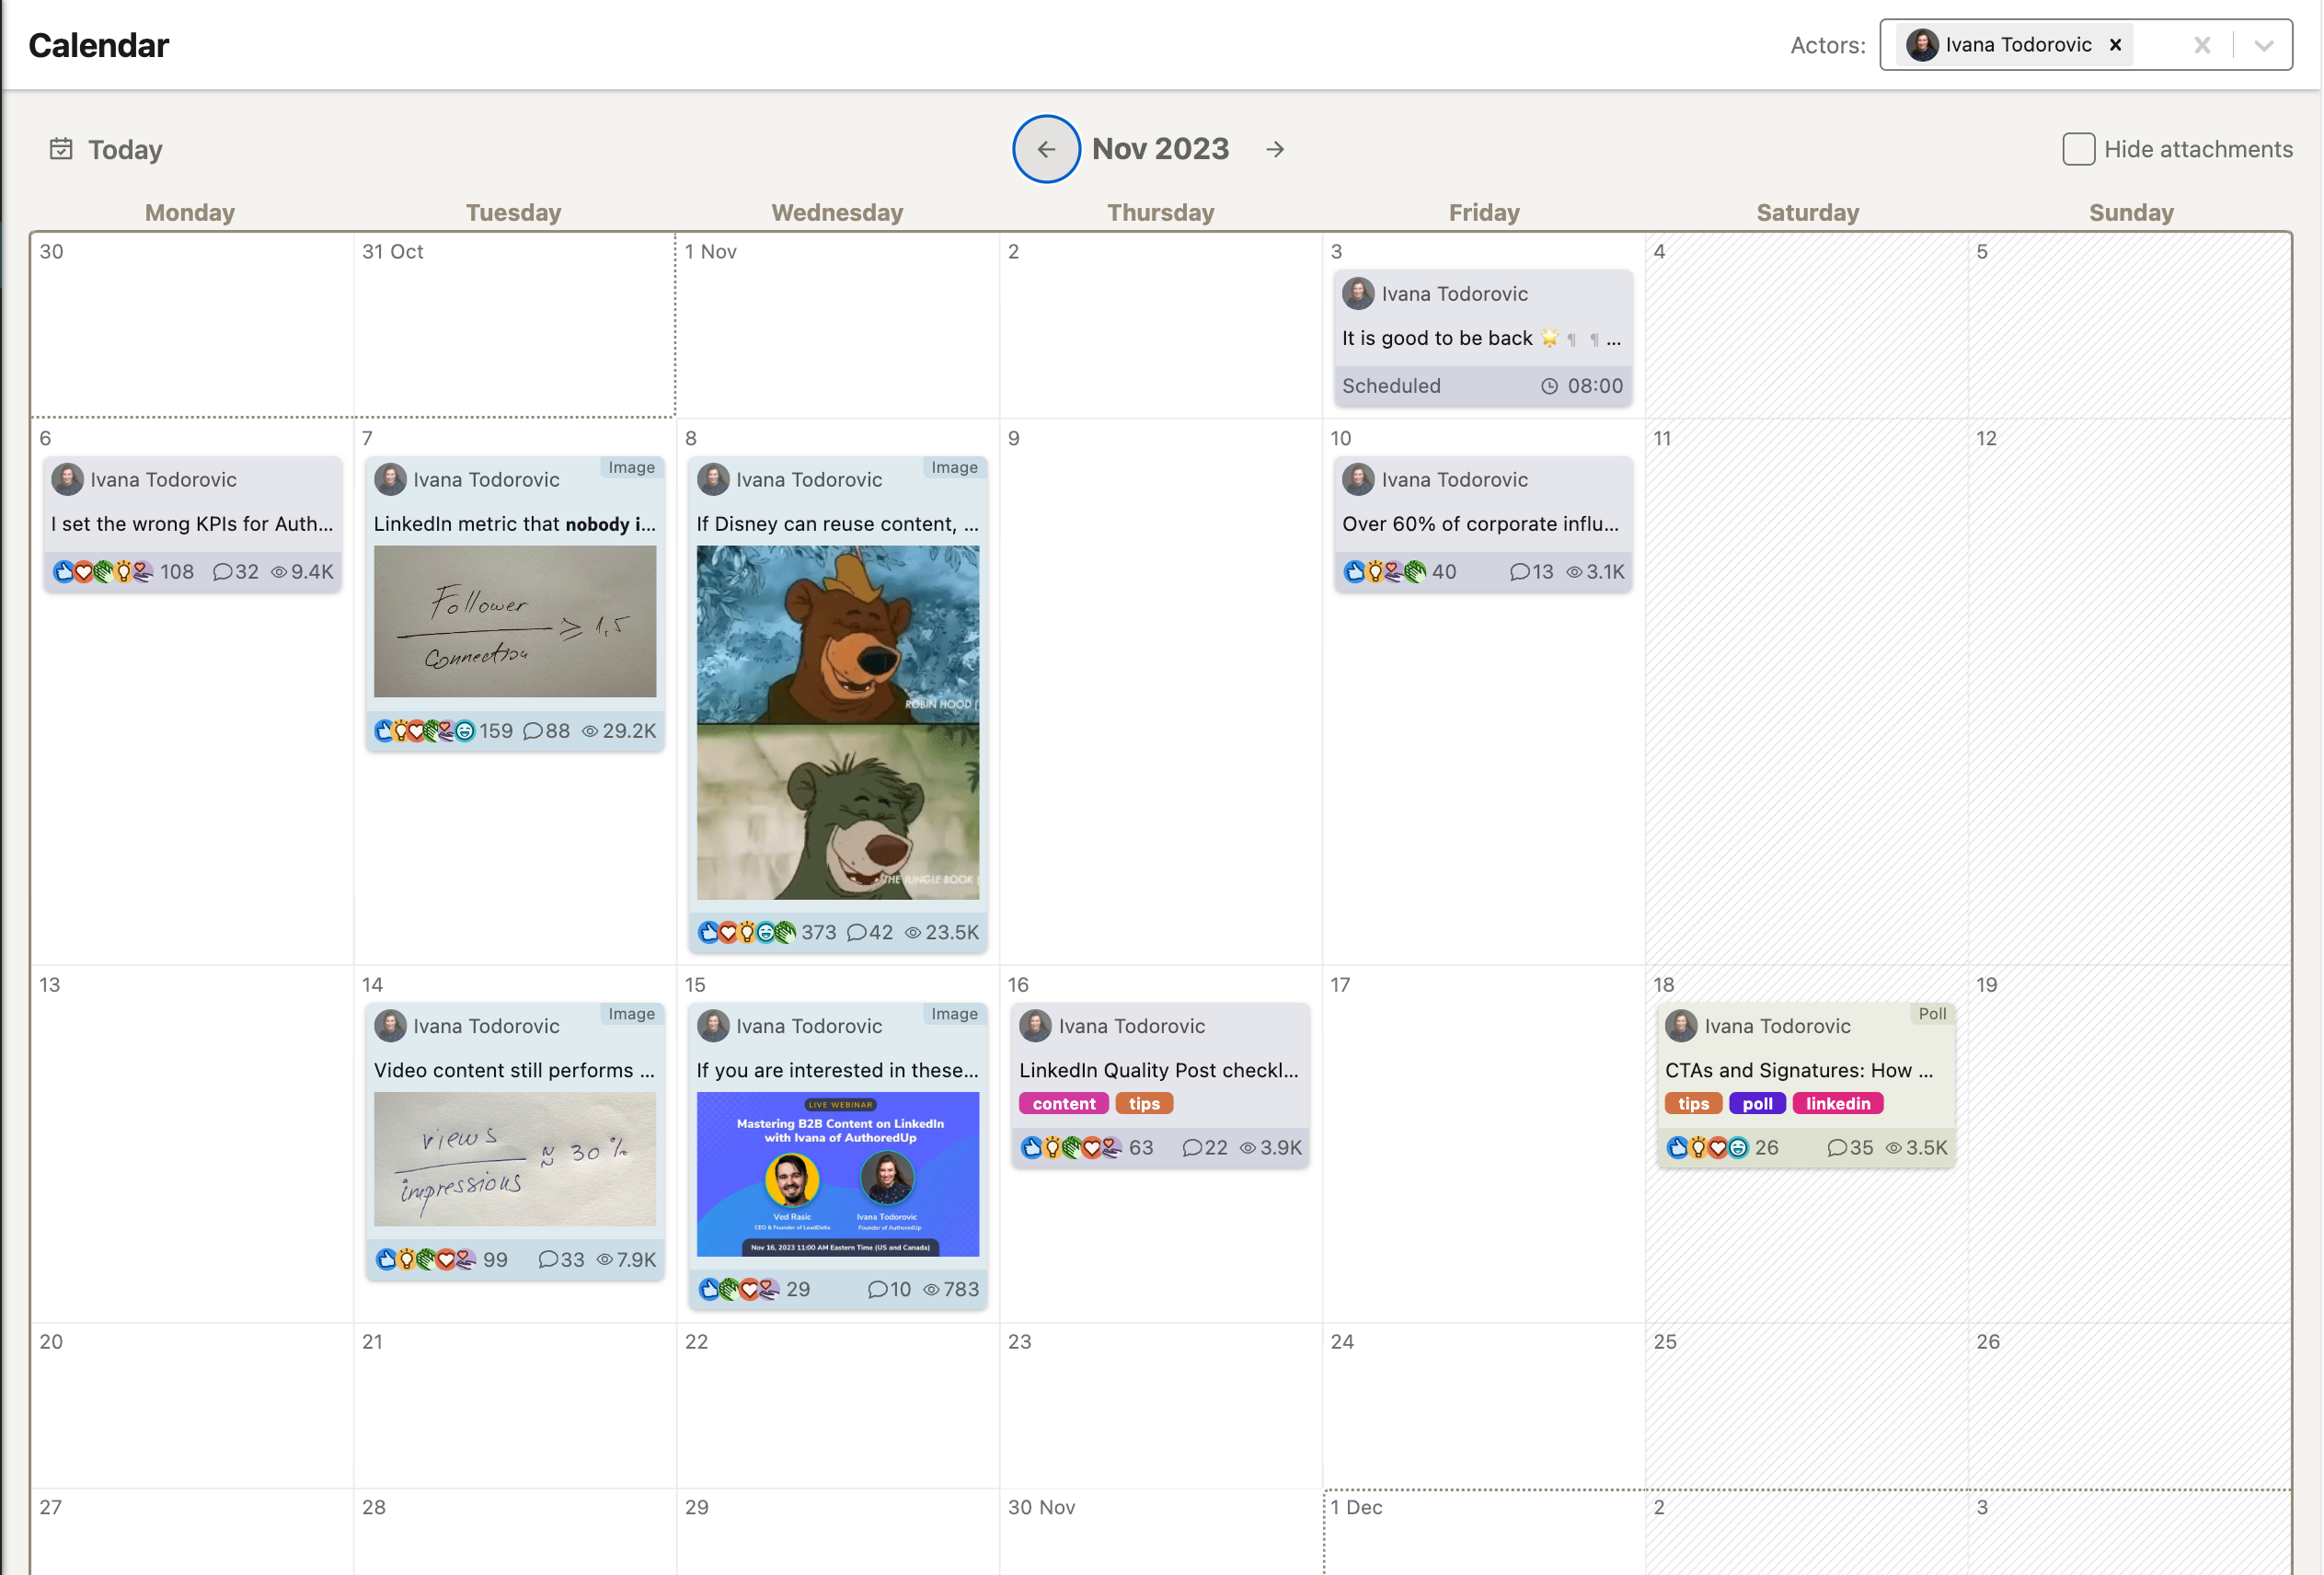
Task: Click 'Image' badge on Nov 15 post
Action: 955,1014
